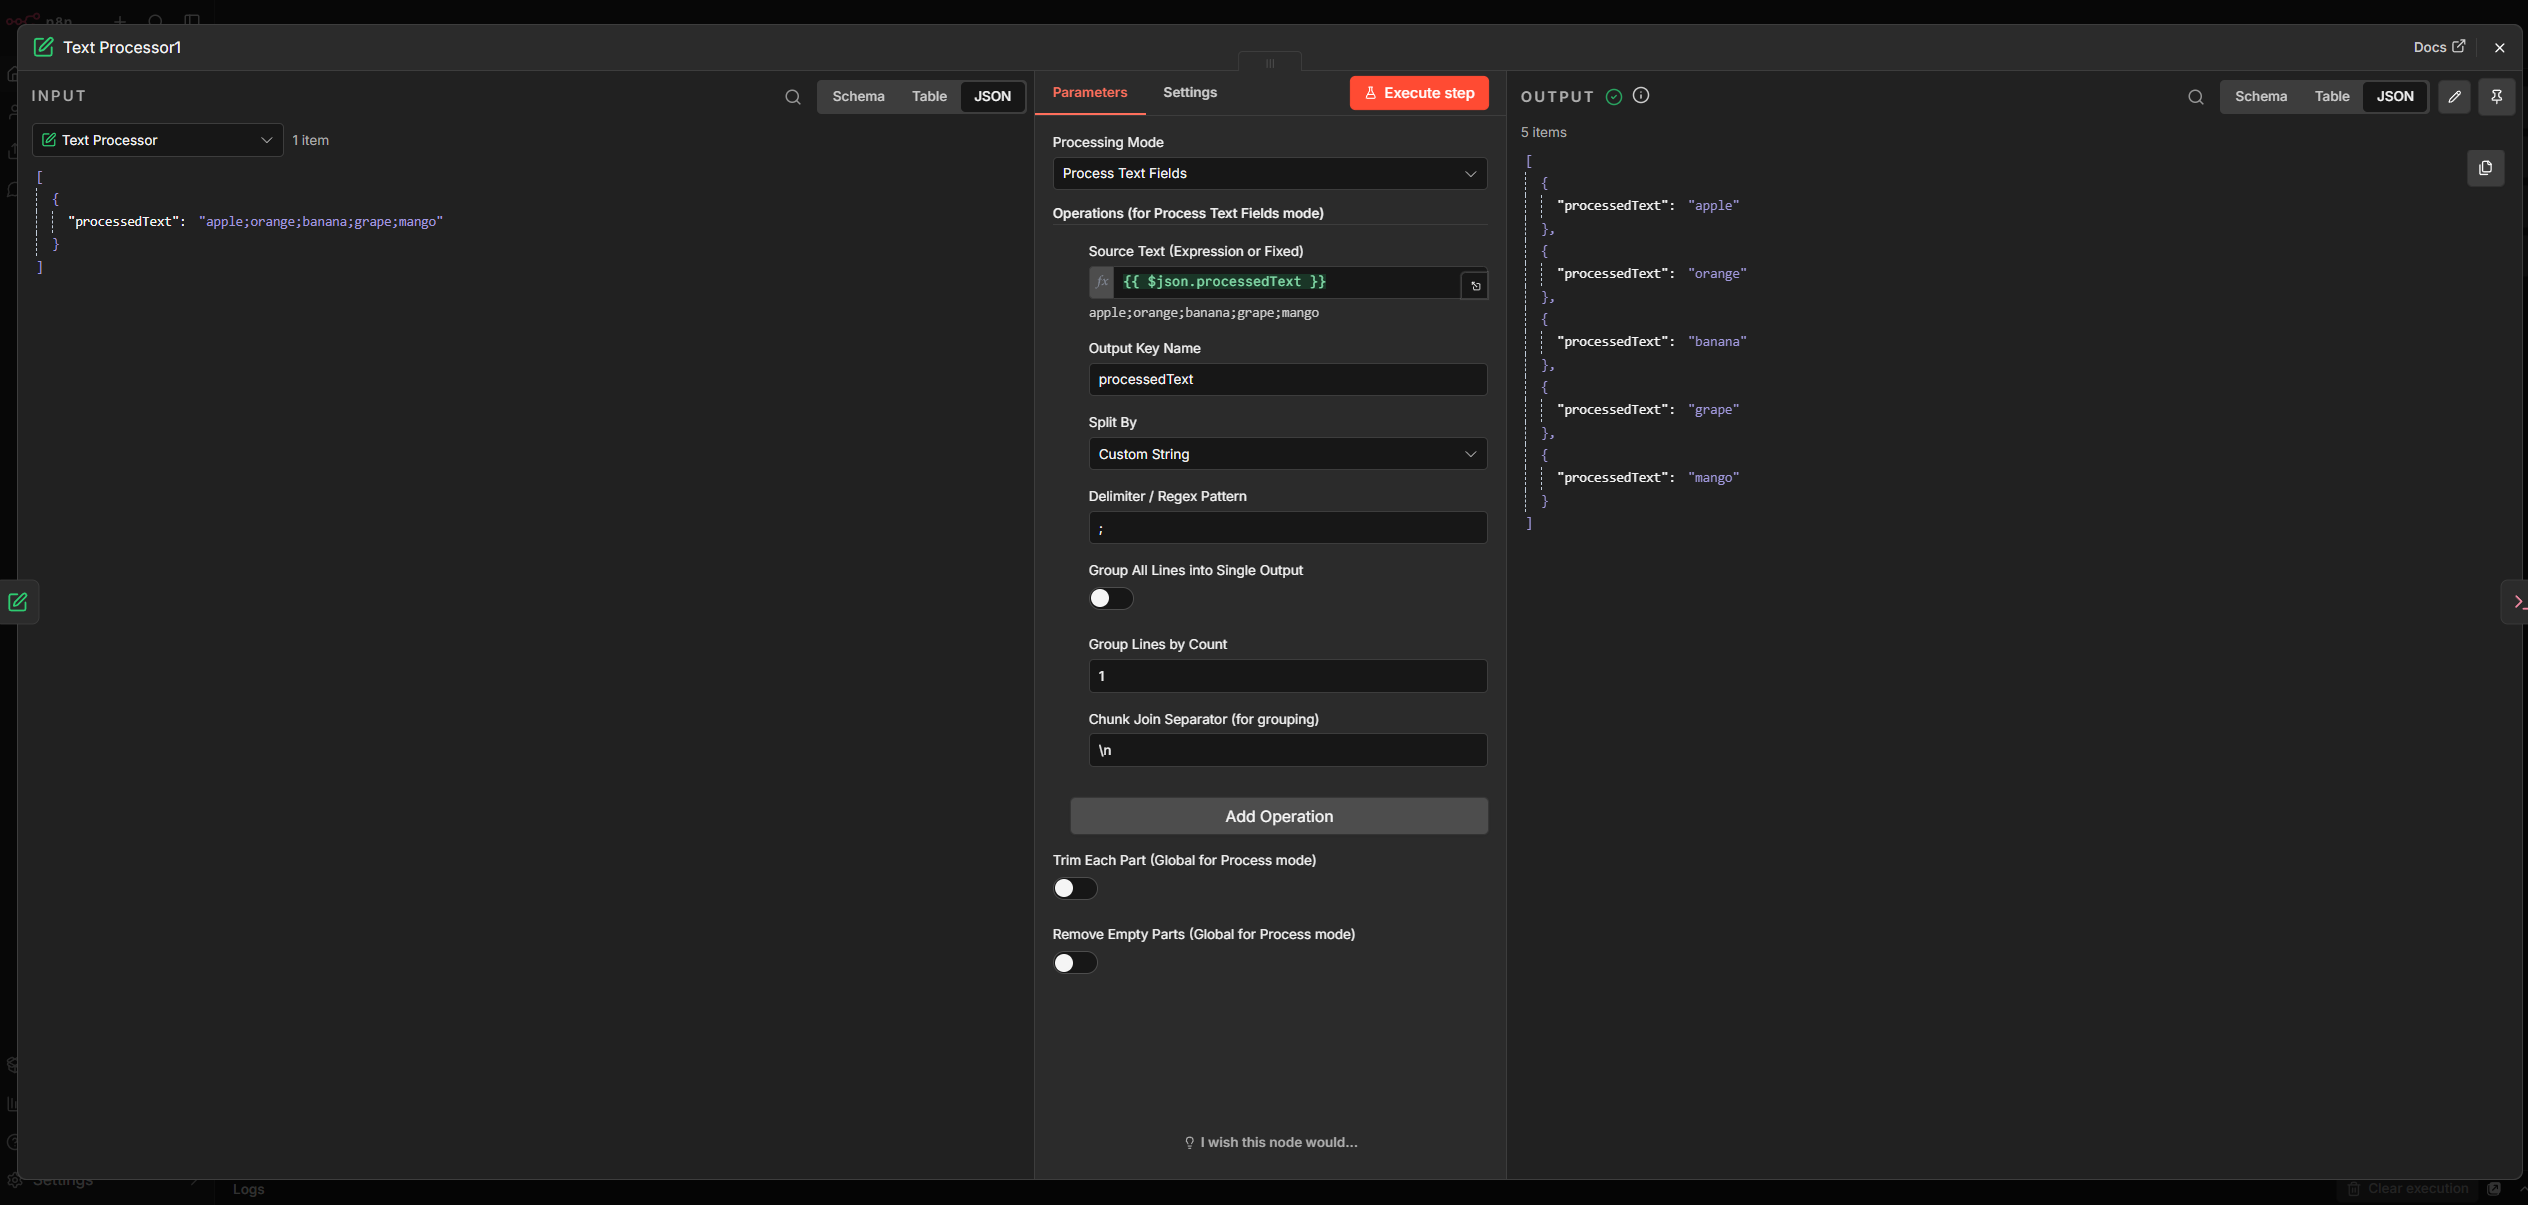Enable Trim Each Part switch
This screenshot has height=1205, width=2528.
[1074, 888]
